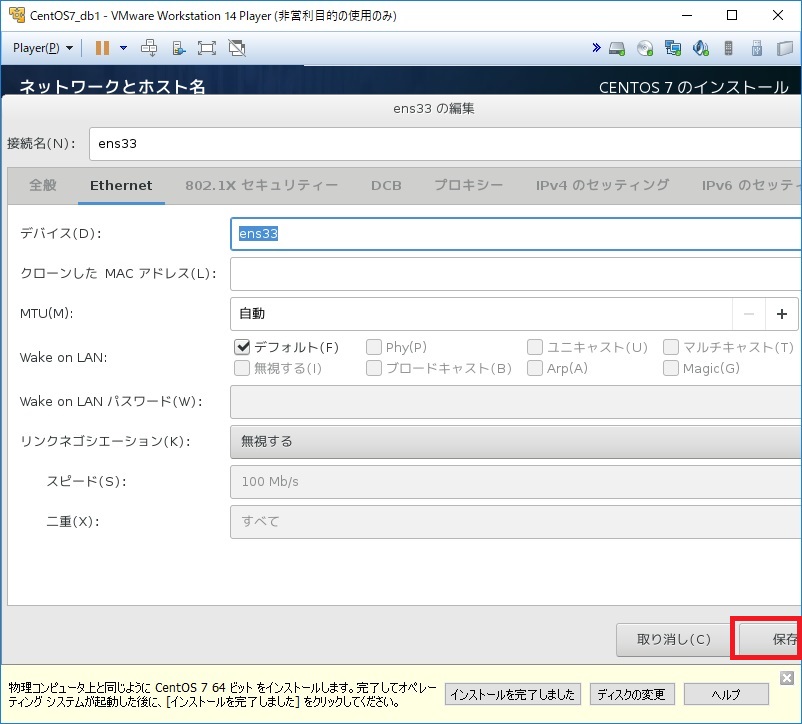Click the Wake on LAN パスワード field
The image size is (802, 724).
[516, 402]
